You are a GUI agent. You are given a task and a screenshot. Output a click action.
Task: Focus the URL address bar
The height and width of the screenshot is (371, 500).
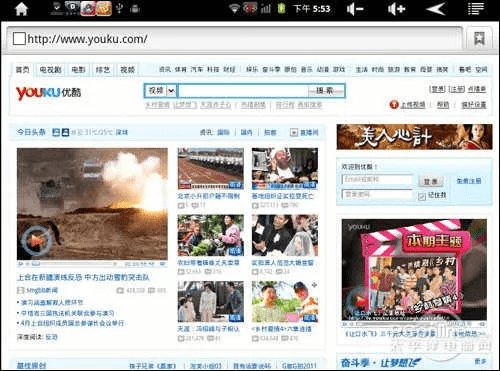coord(235,39)
